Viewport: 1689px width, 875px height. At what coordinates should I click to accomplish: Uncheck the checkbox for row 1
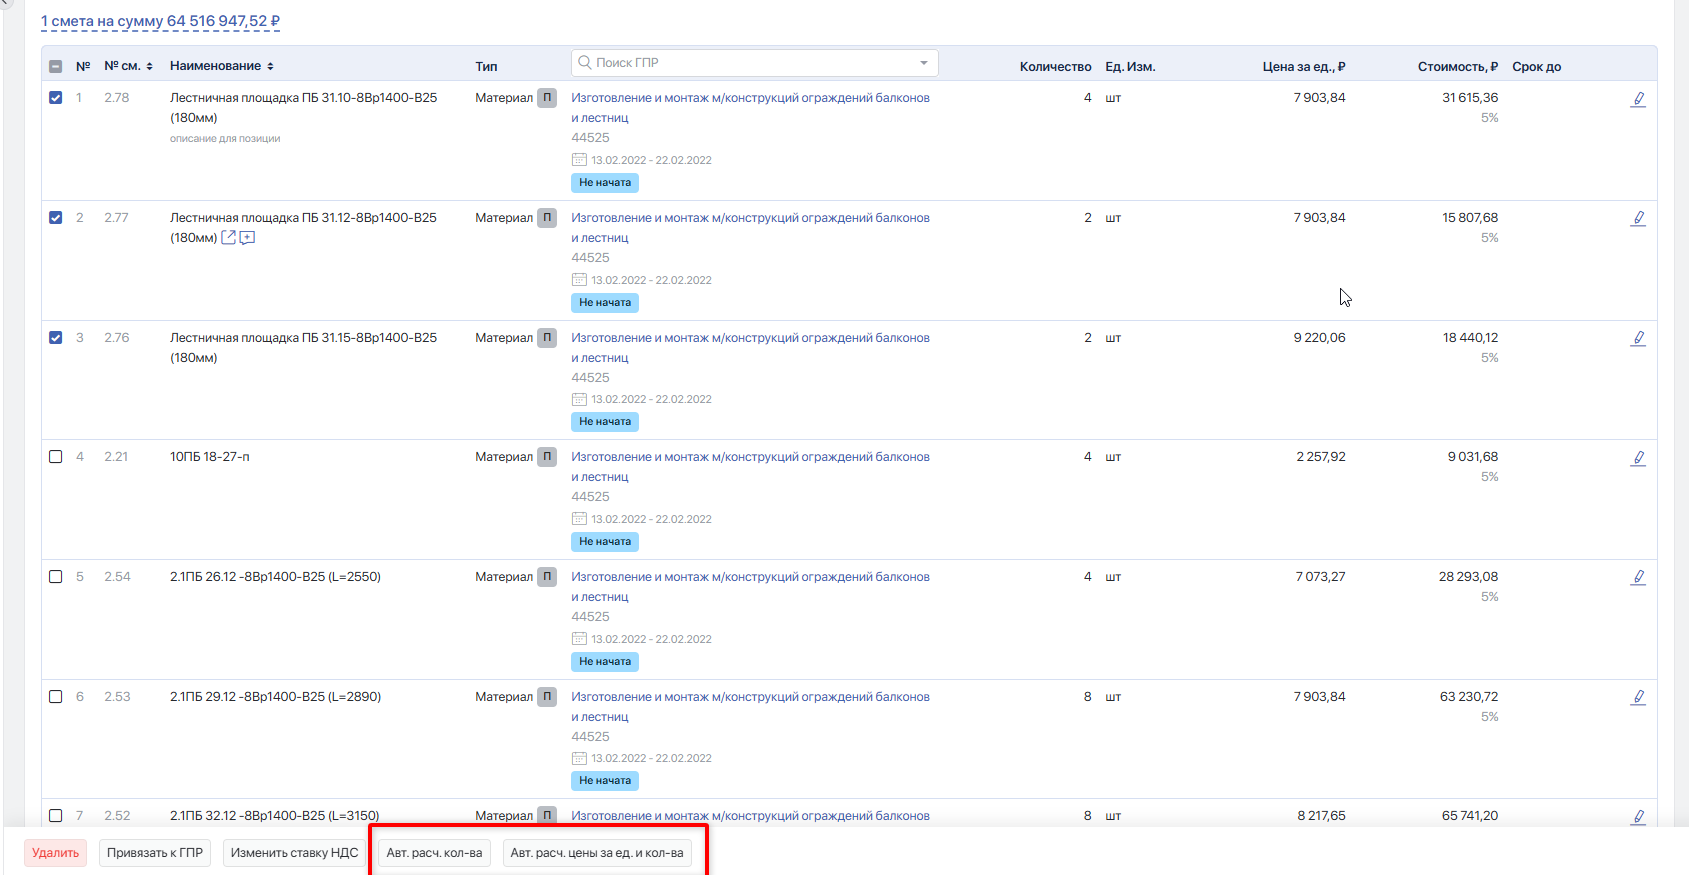point(56,98)
